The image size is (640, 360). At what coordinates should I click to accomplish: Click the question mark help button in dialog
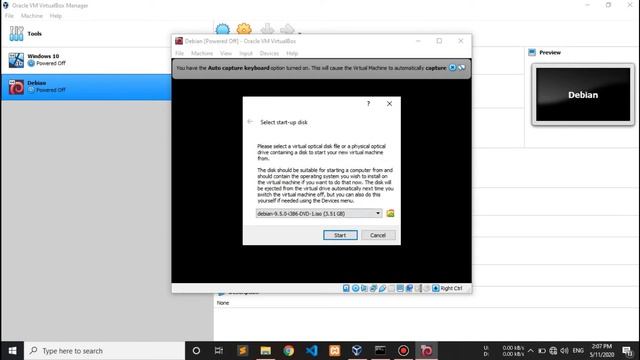[368, 104]
